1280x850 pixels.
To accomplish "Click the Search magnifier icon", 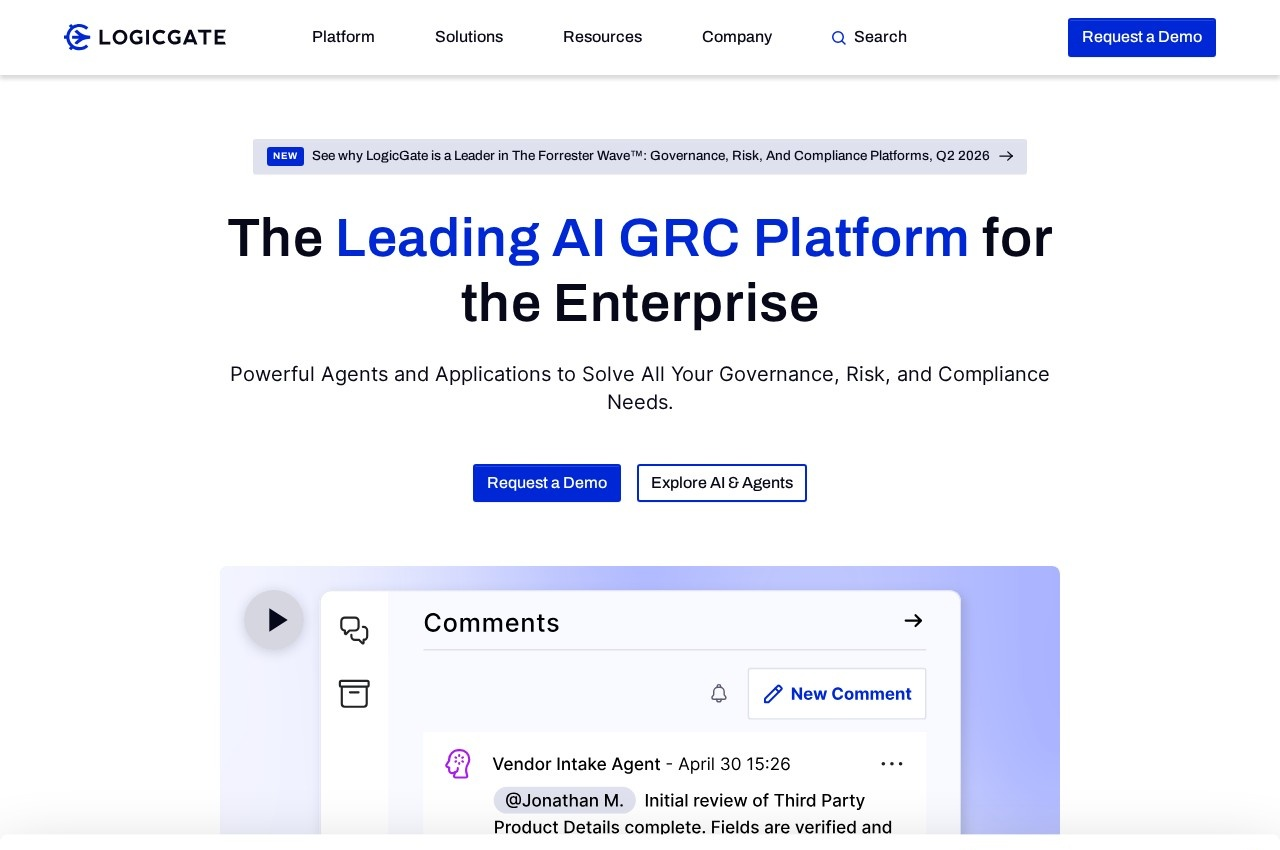I will coord(839,38).
